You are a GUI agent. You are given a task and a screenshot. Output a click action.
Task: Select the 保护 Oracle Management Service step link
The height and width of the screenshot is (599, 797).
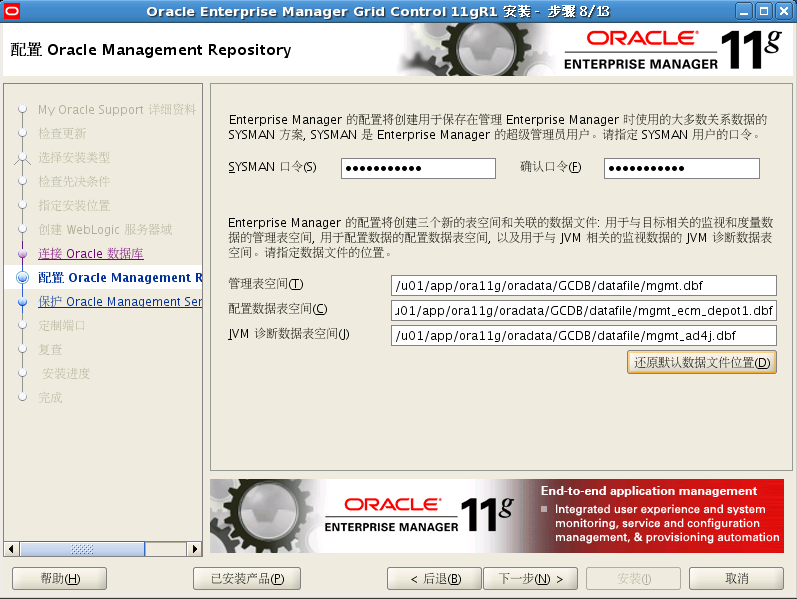tap(120, 302)
